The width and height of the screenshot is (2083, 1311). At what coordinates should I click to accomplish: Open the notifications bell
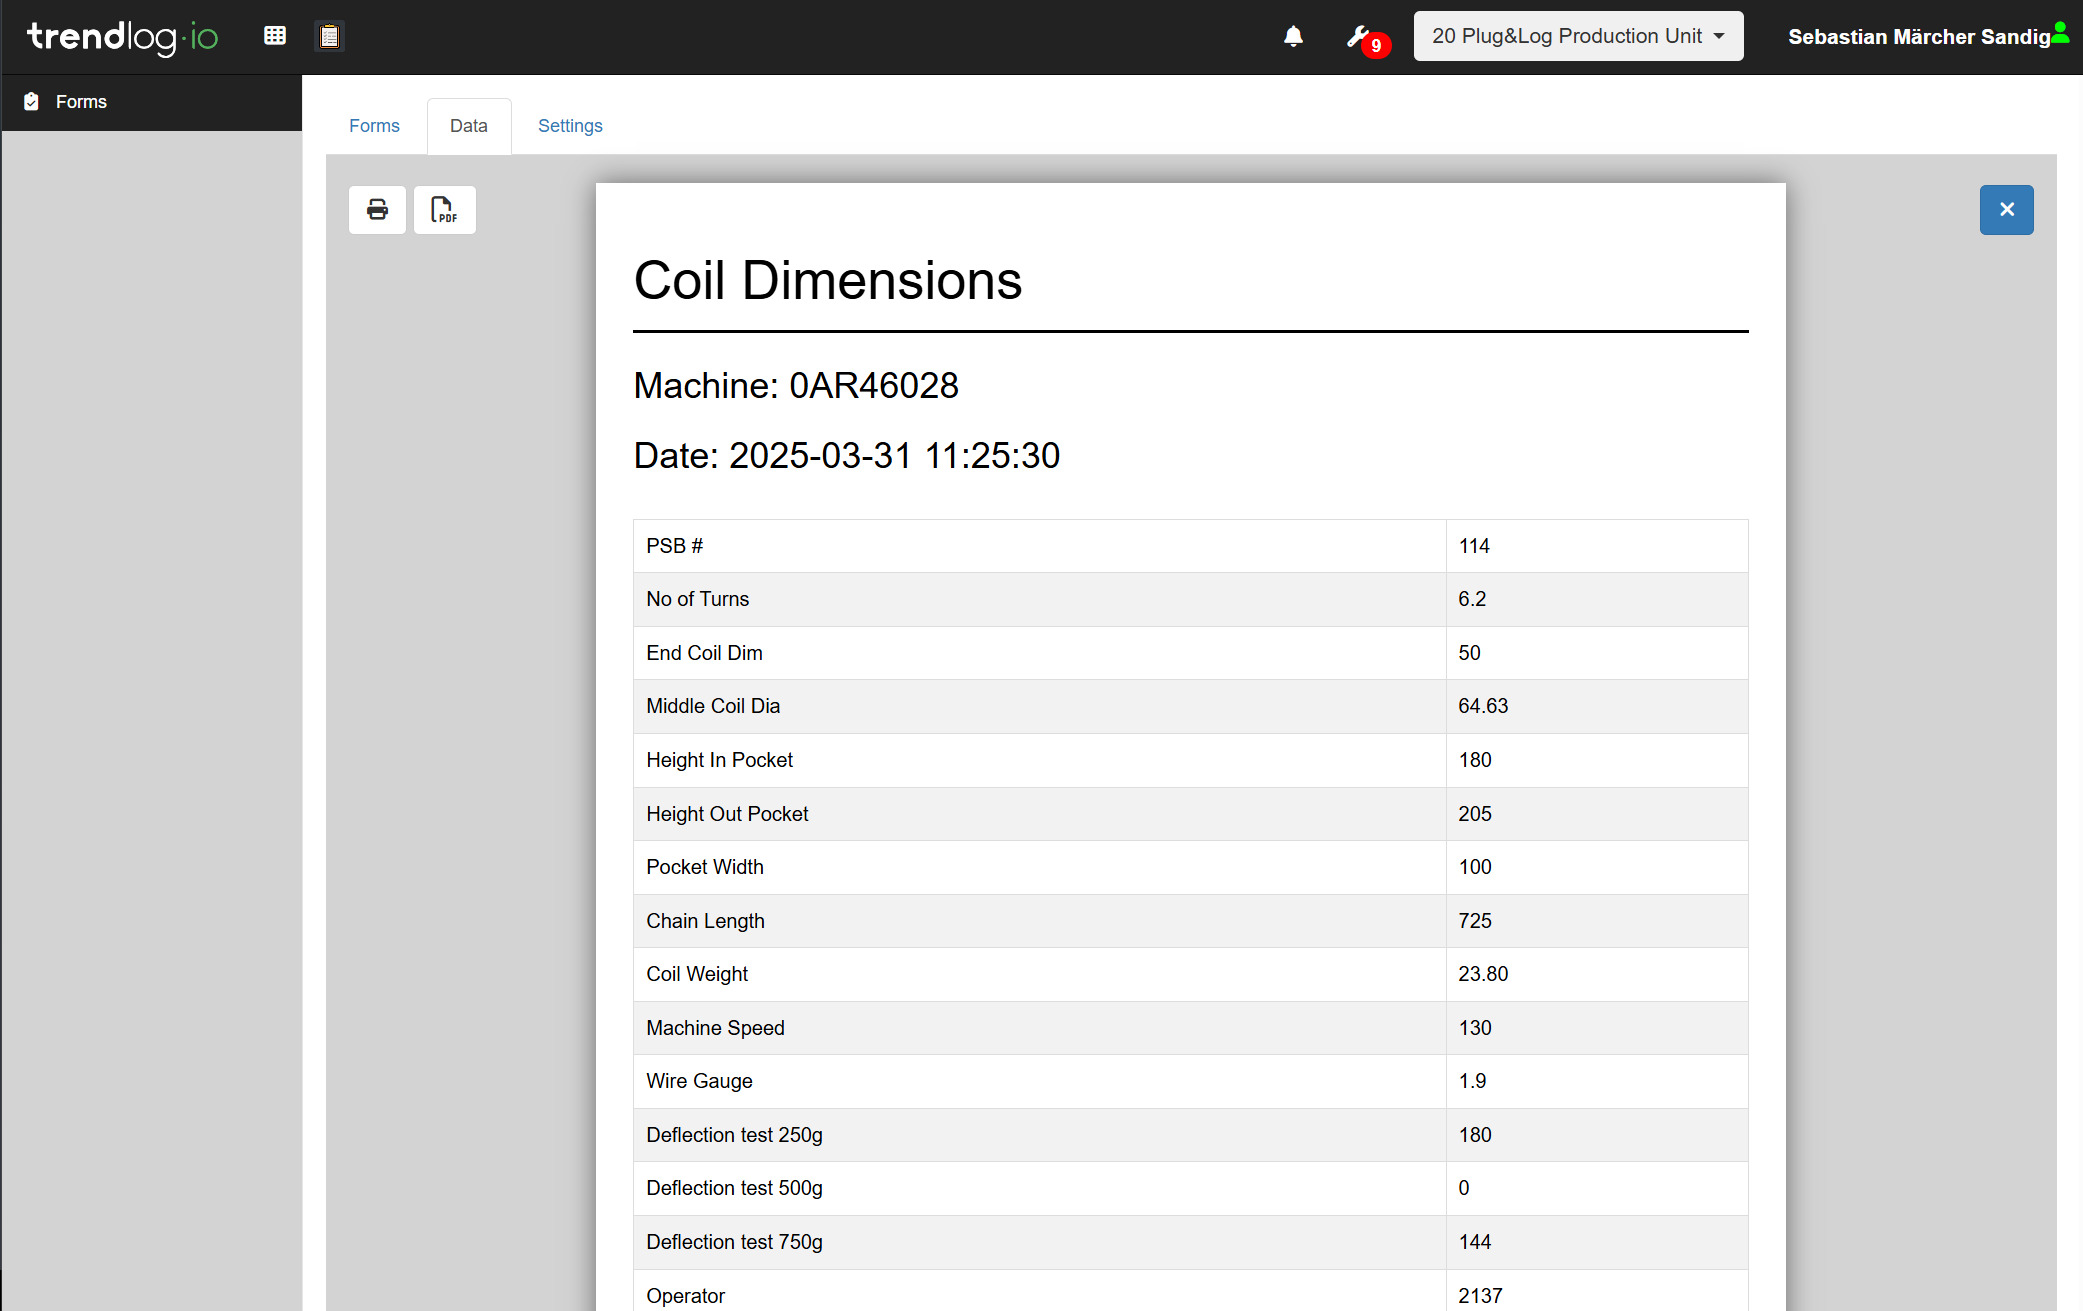click(x=1293, y=37)
